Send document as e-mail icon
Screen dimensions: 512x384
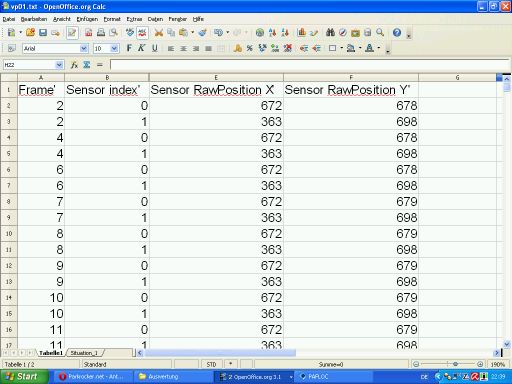(x=56, y=32)
